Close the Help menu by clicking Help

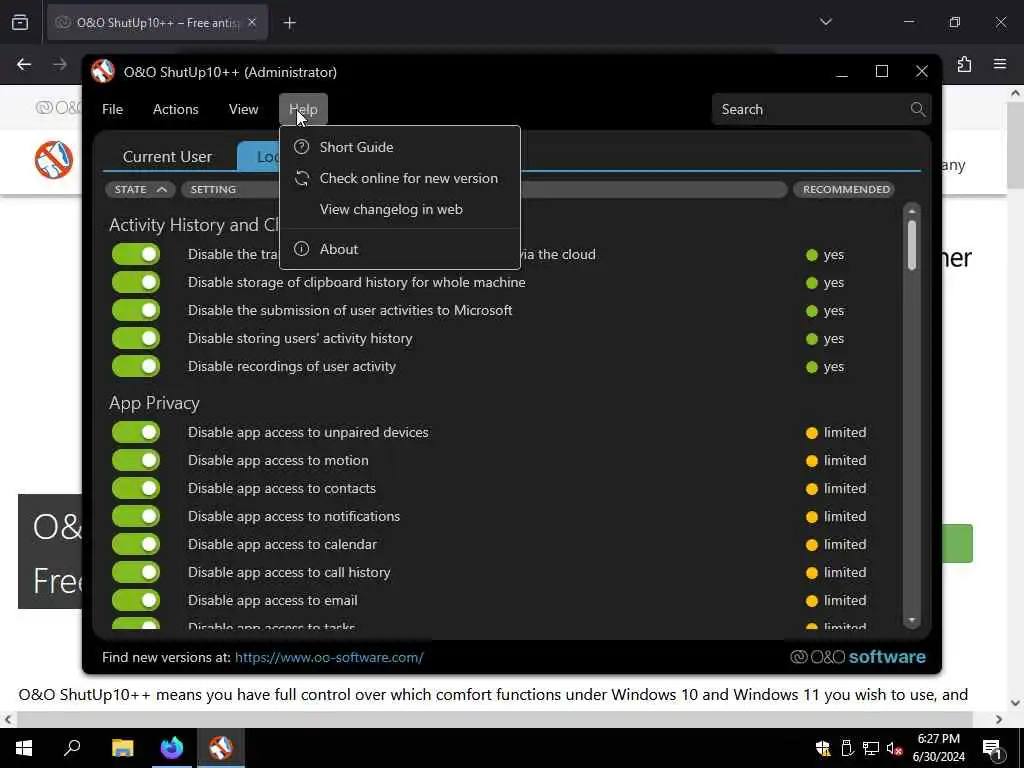[303, 109]
